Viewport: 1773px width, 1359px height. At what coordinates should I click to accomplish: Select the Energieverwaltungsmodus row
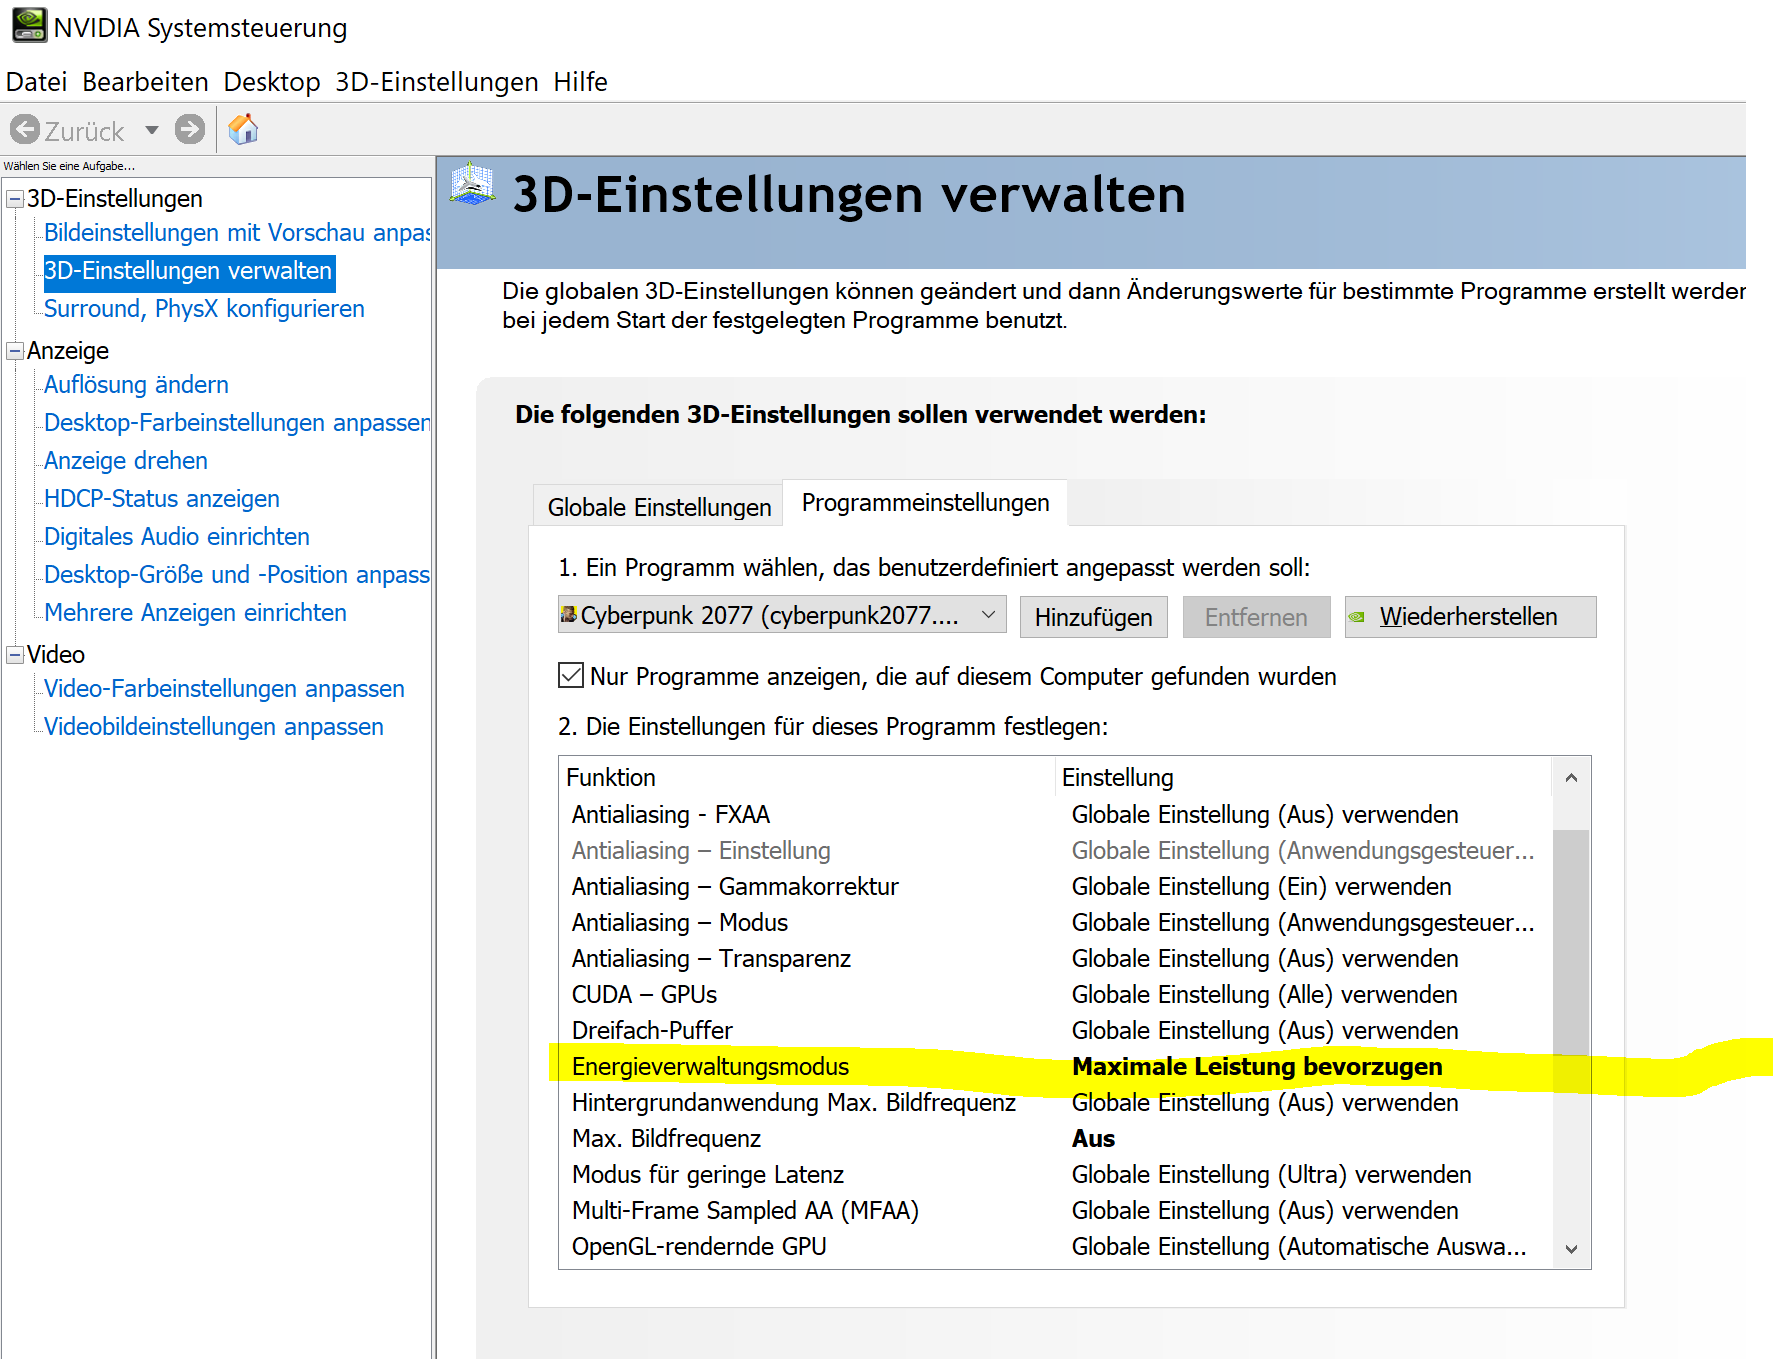[x=1055, y=1067]
